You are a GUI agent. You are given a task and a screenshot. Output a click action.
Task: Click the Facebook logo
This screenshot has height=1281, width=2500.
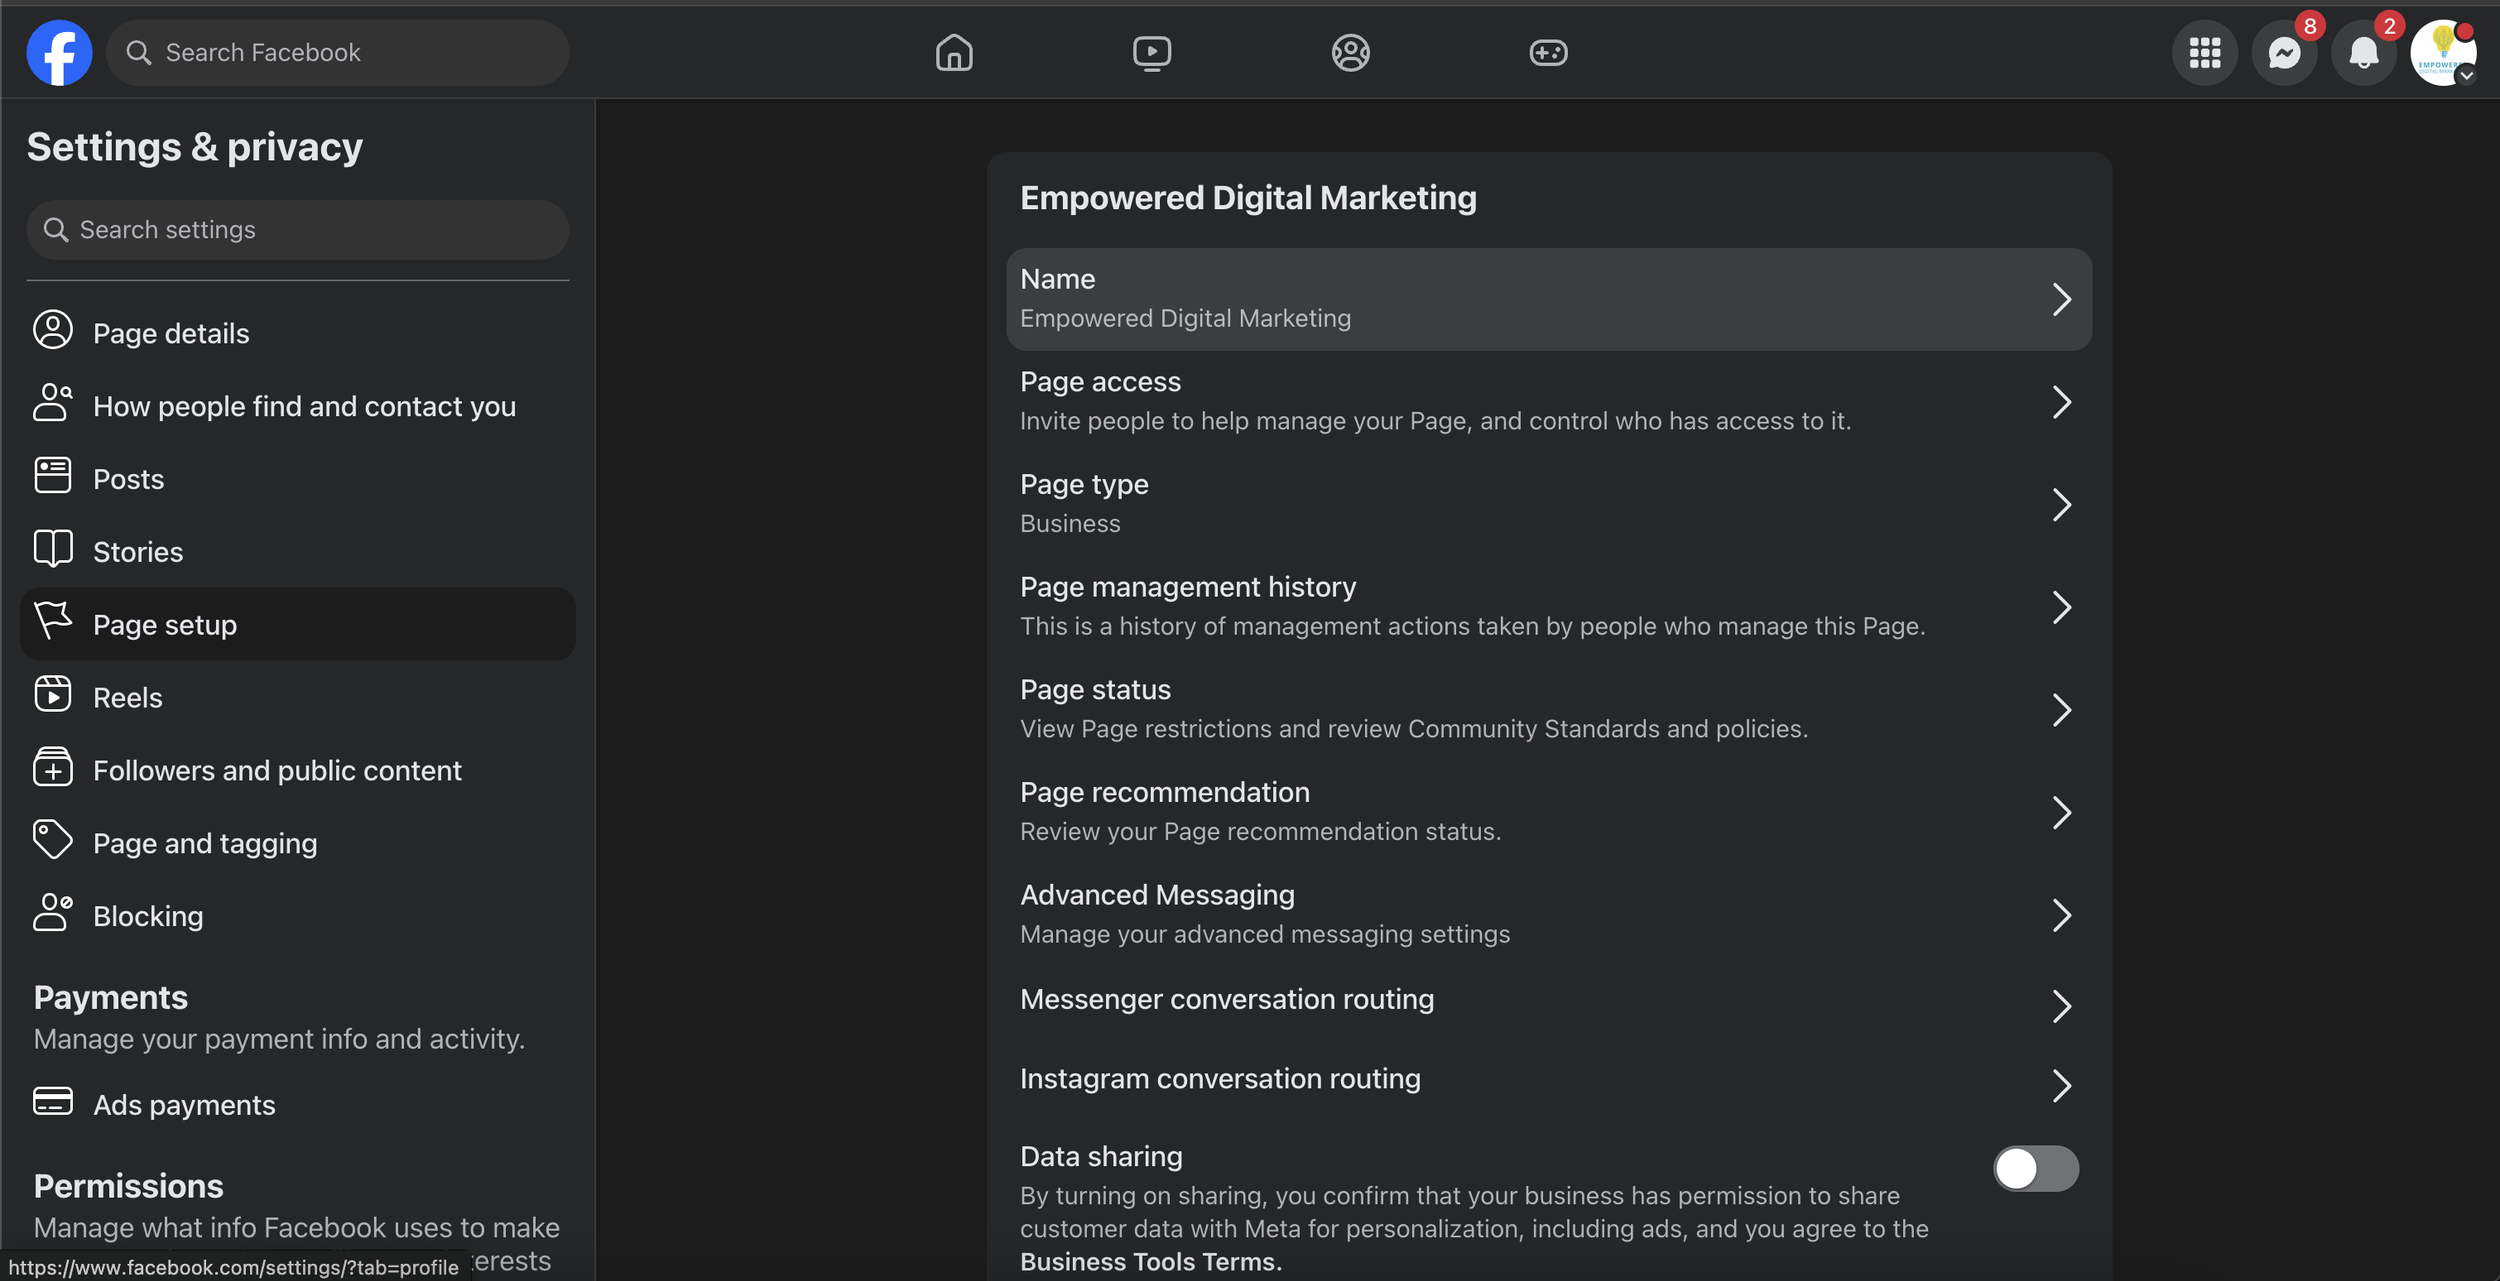tap(59, 52)
